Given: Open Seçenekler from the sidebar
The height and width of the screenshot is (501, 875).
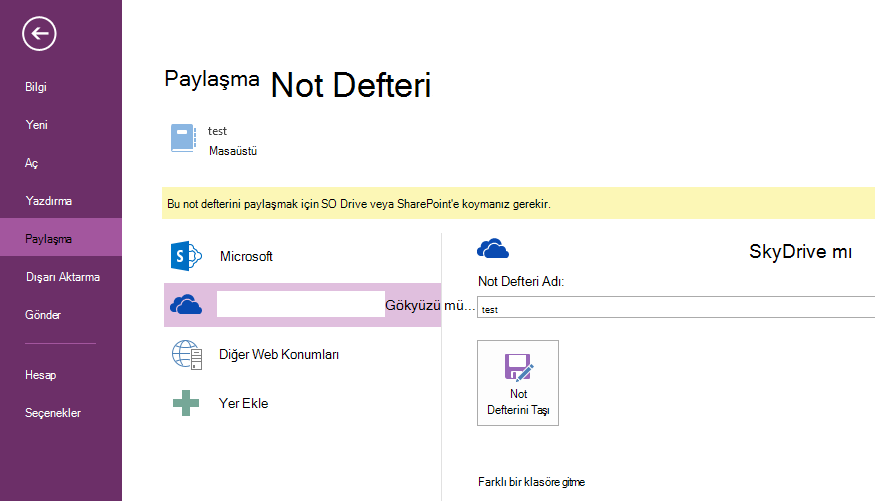Looking at the screenshot, I should tap(53, 413).
